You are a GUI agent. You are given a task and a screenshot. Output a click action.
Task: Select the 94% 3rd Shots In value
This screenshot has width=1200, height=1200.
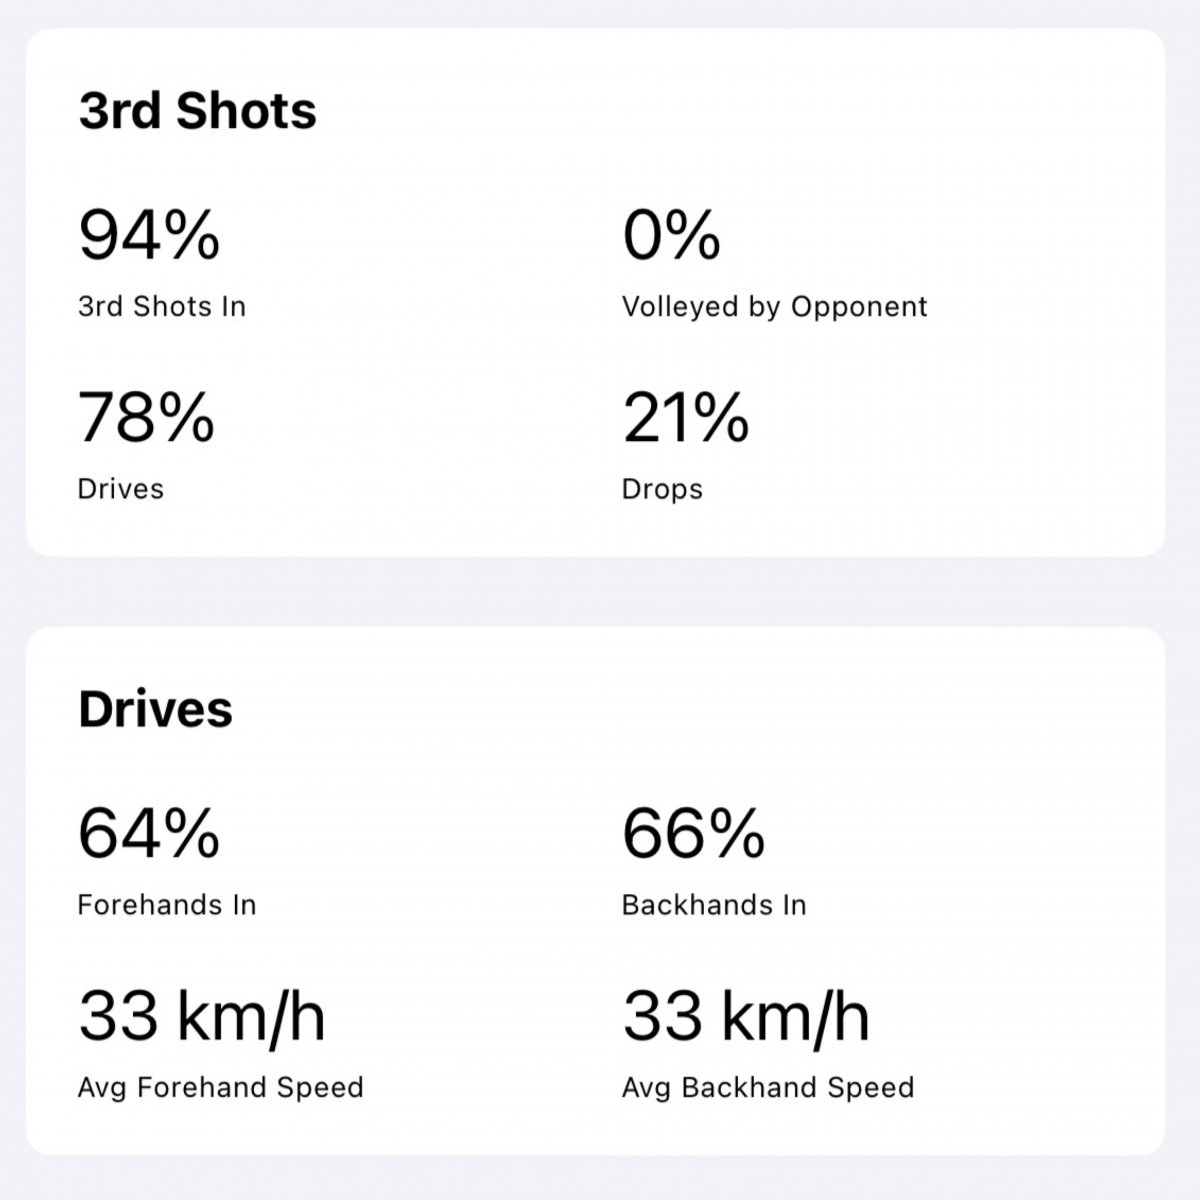tap(149, 235)
